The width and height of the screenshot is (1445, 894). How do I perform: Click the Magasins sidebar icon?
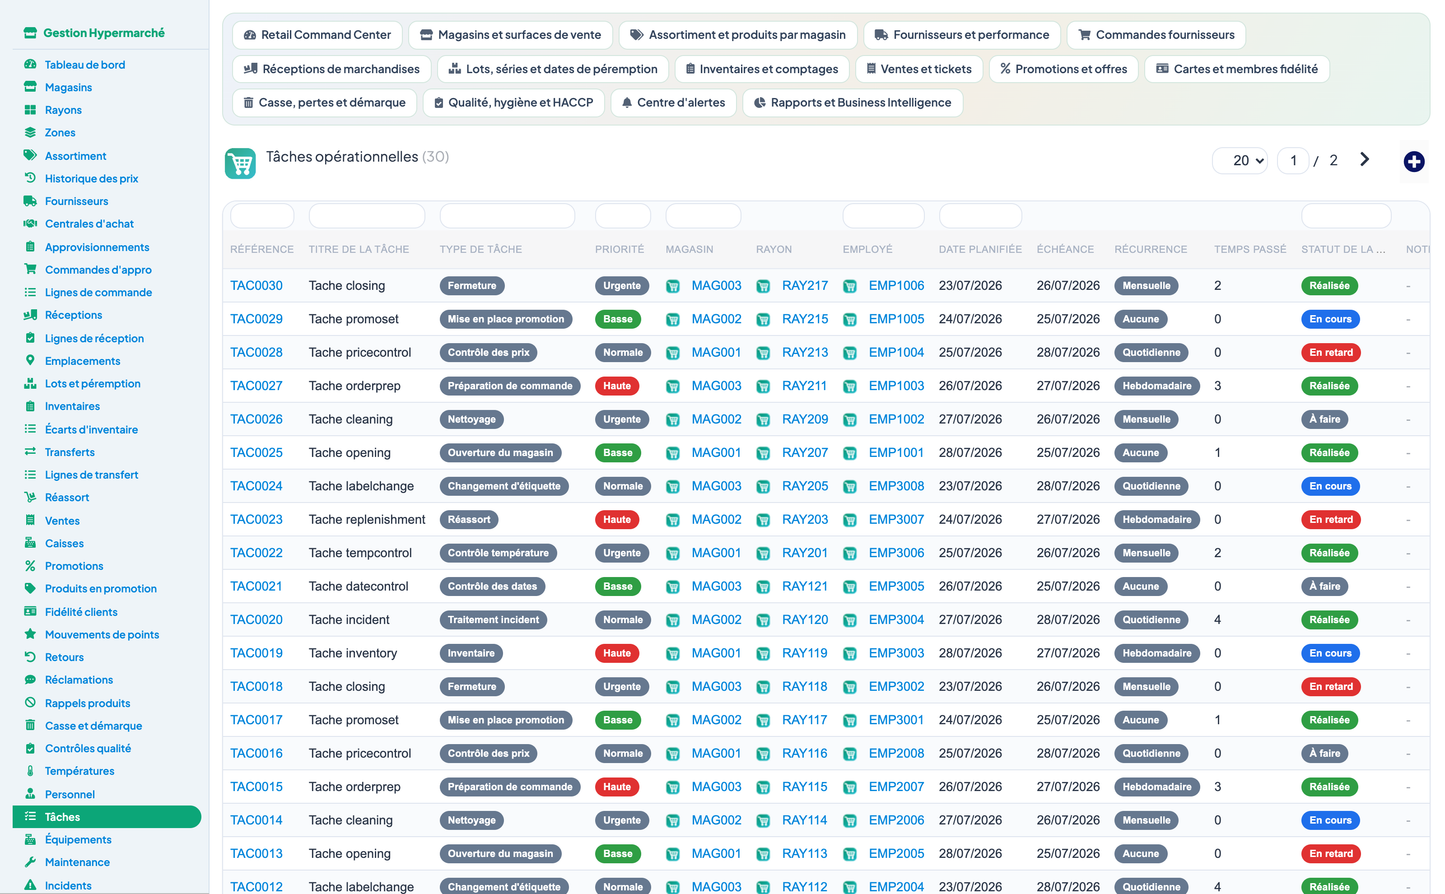point(30,87)
